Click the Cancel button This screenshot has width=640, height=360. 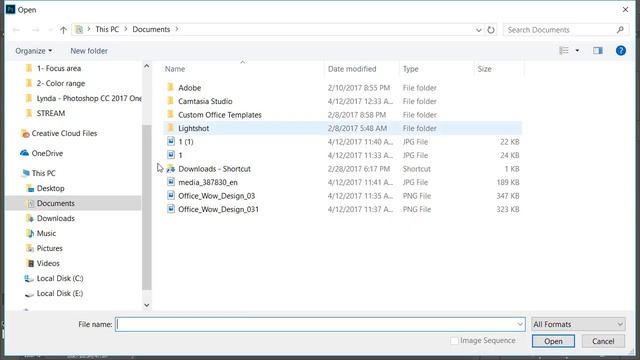[x=603, y=341]
